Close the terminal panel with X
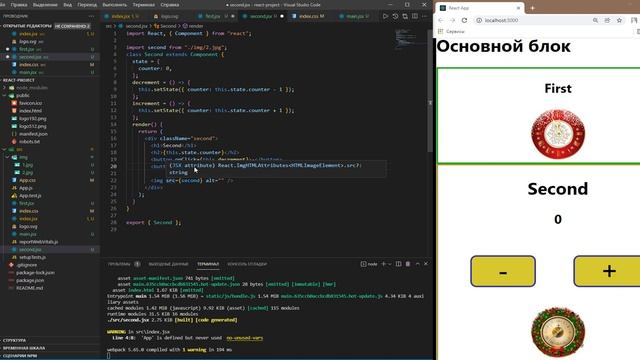This screenshot has width=640, height=360. [426, 264]
